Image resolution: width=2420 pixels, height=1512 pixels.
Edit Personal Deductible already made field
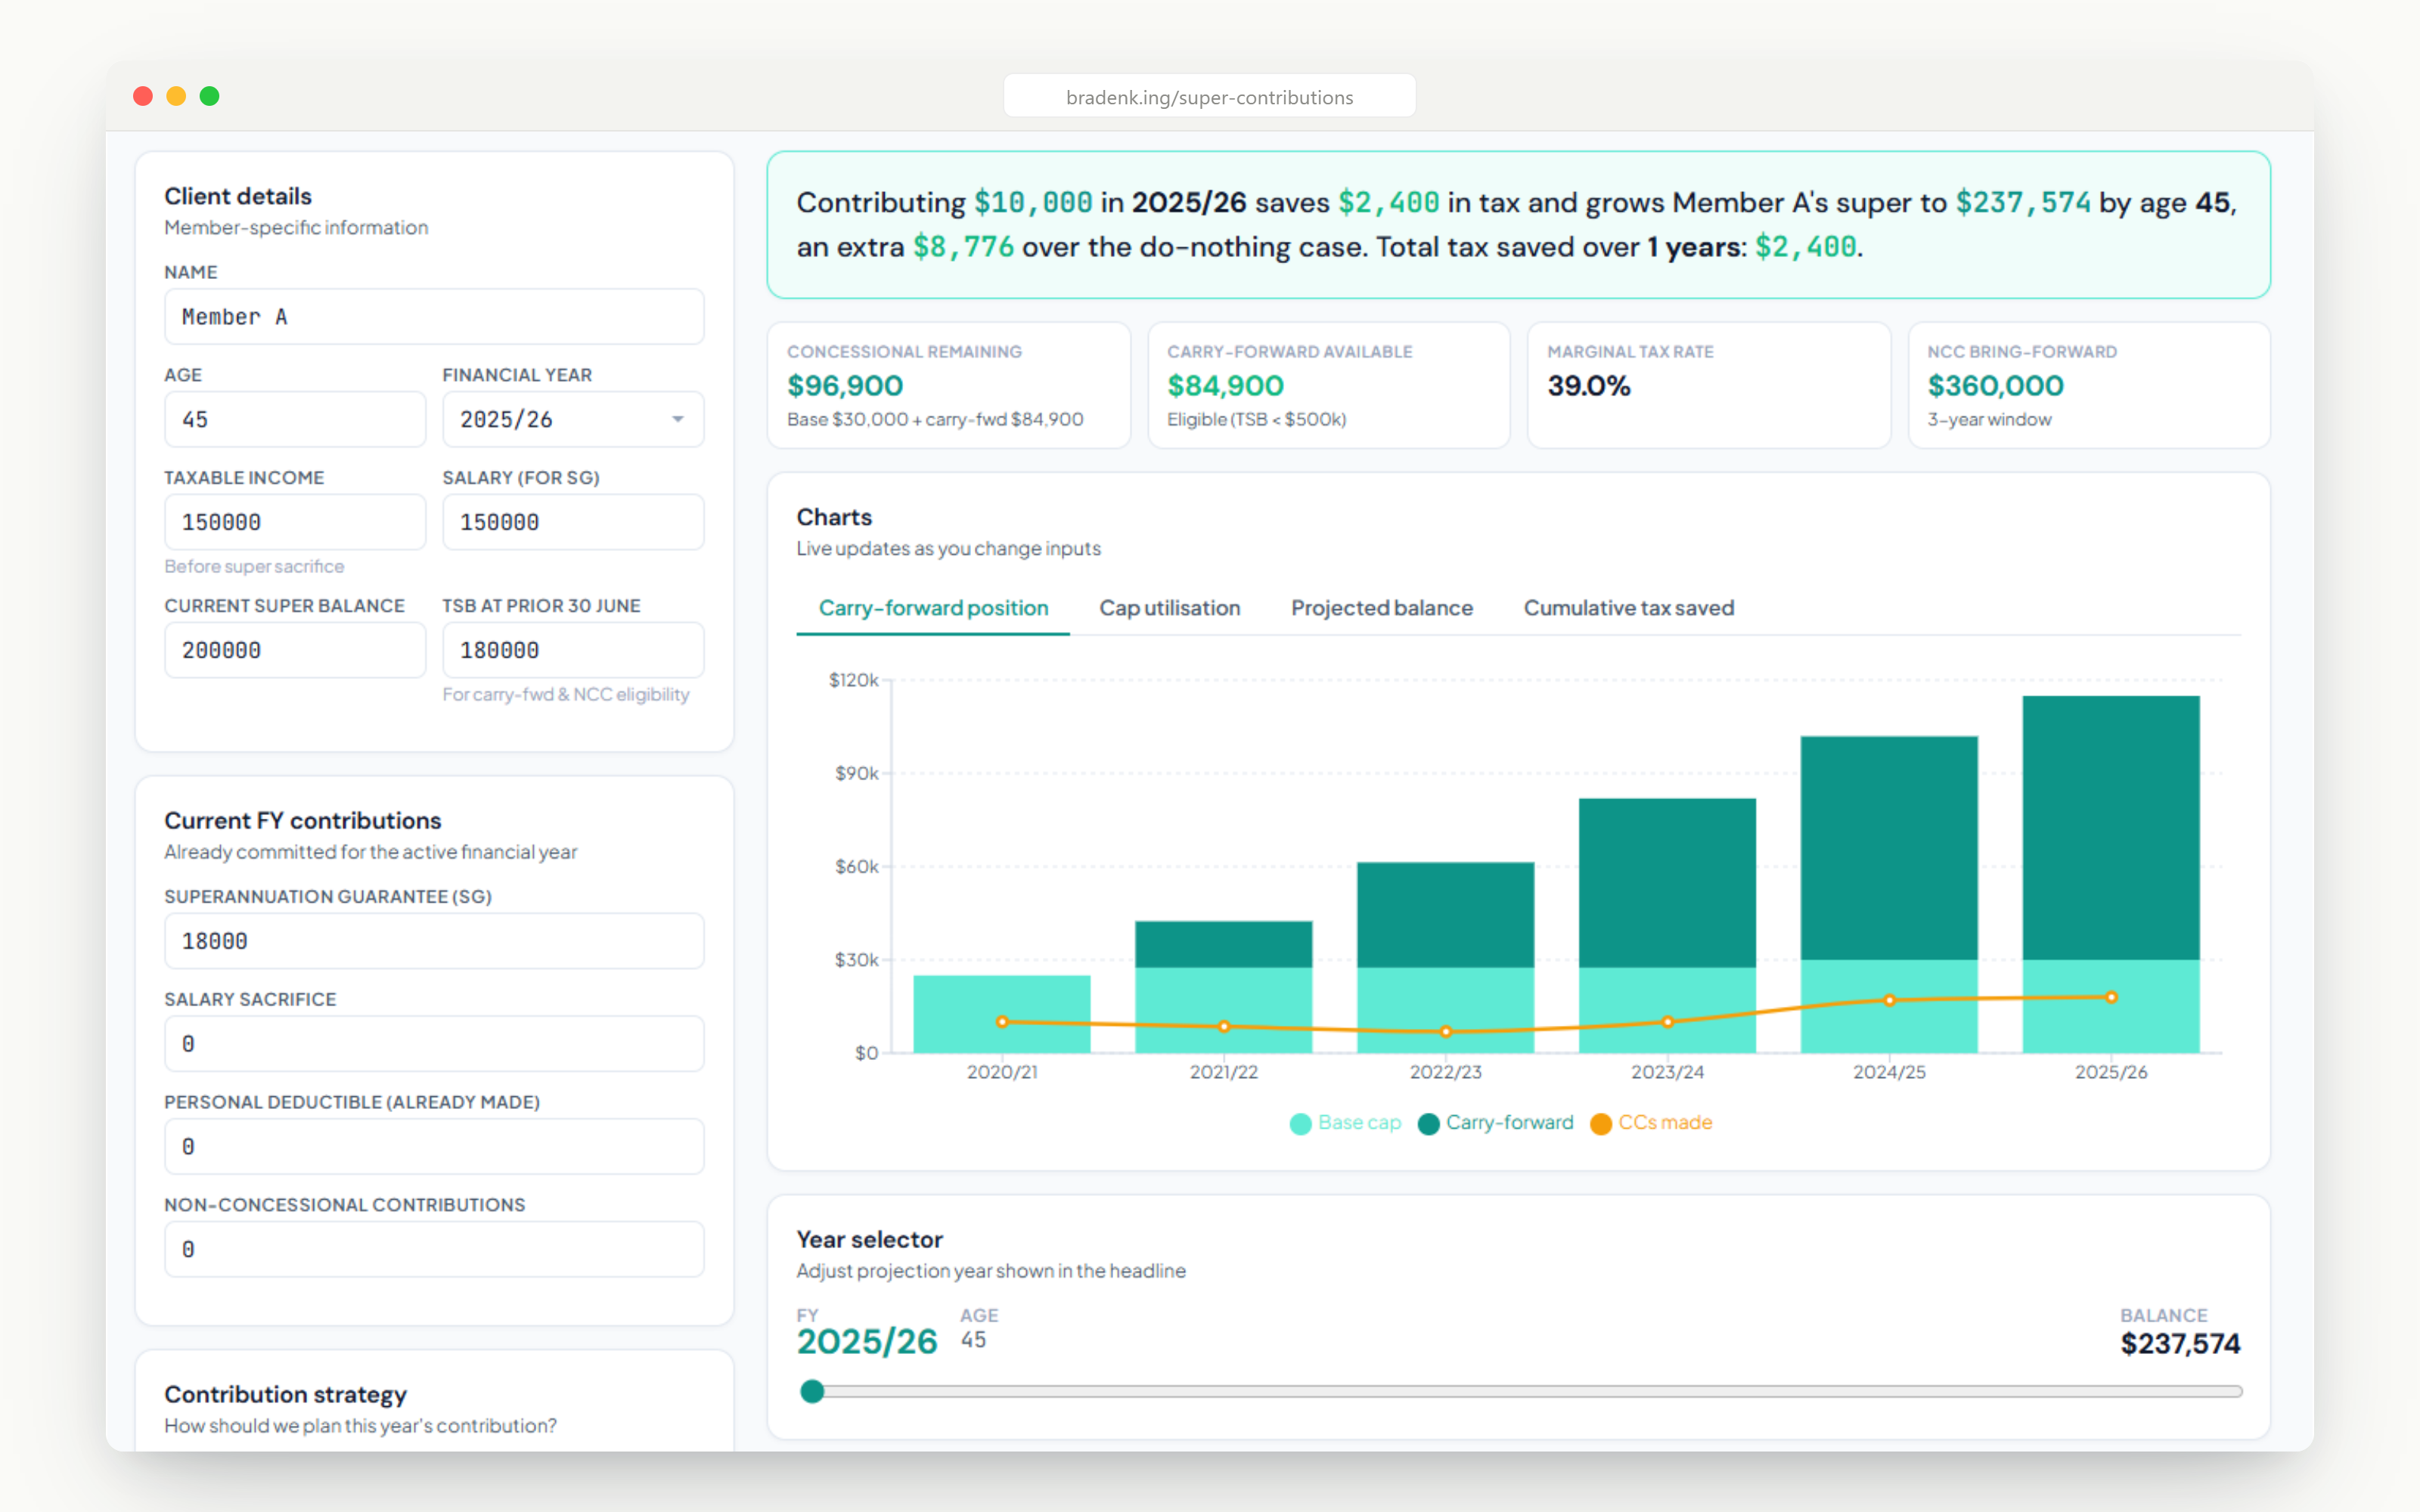click(x=434, y=1147)
